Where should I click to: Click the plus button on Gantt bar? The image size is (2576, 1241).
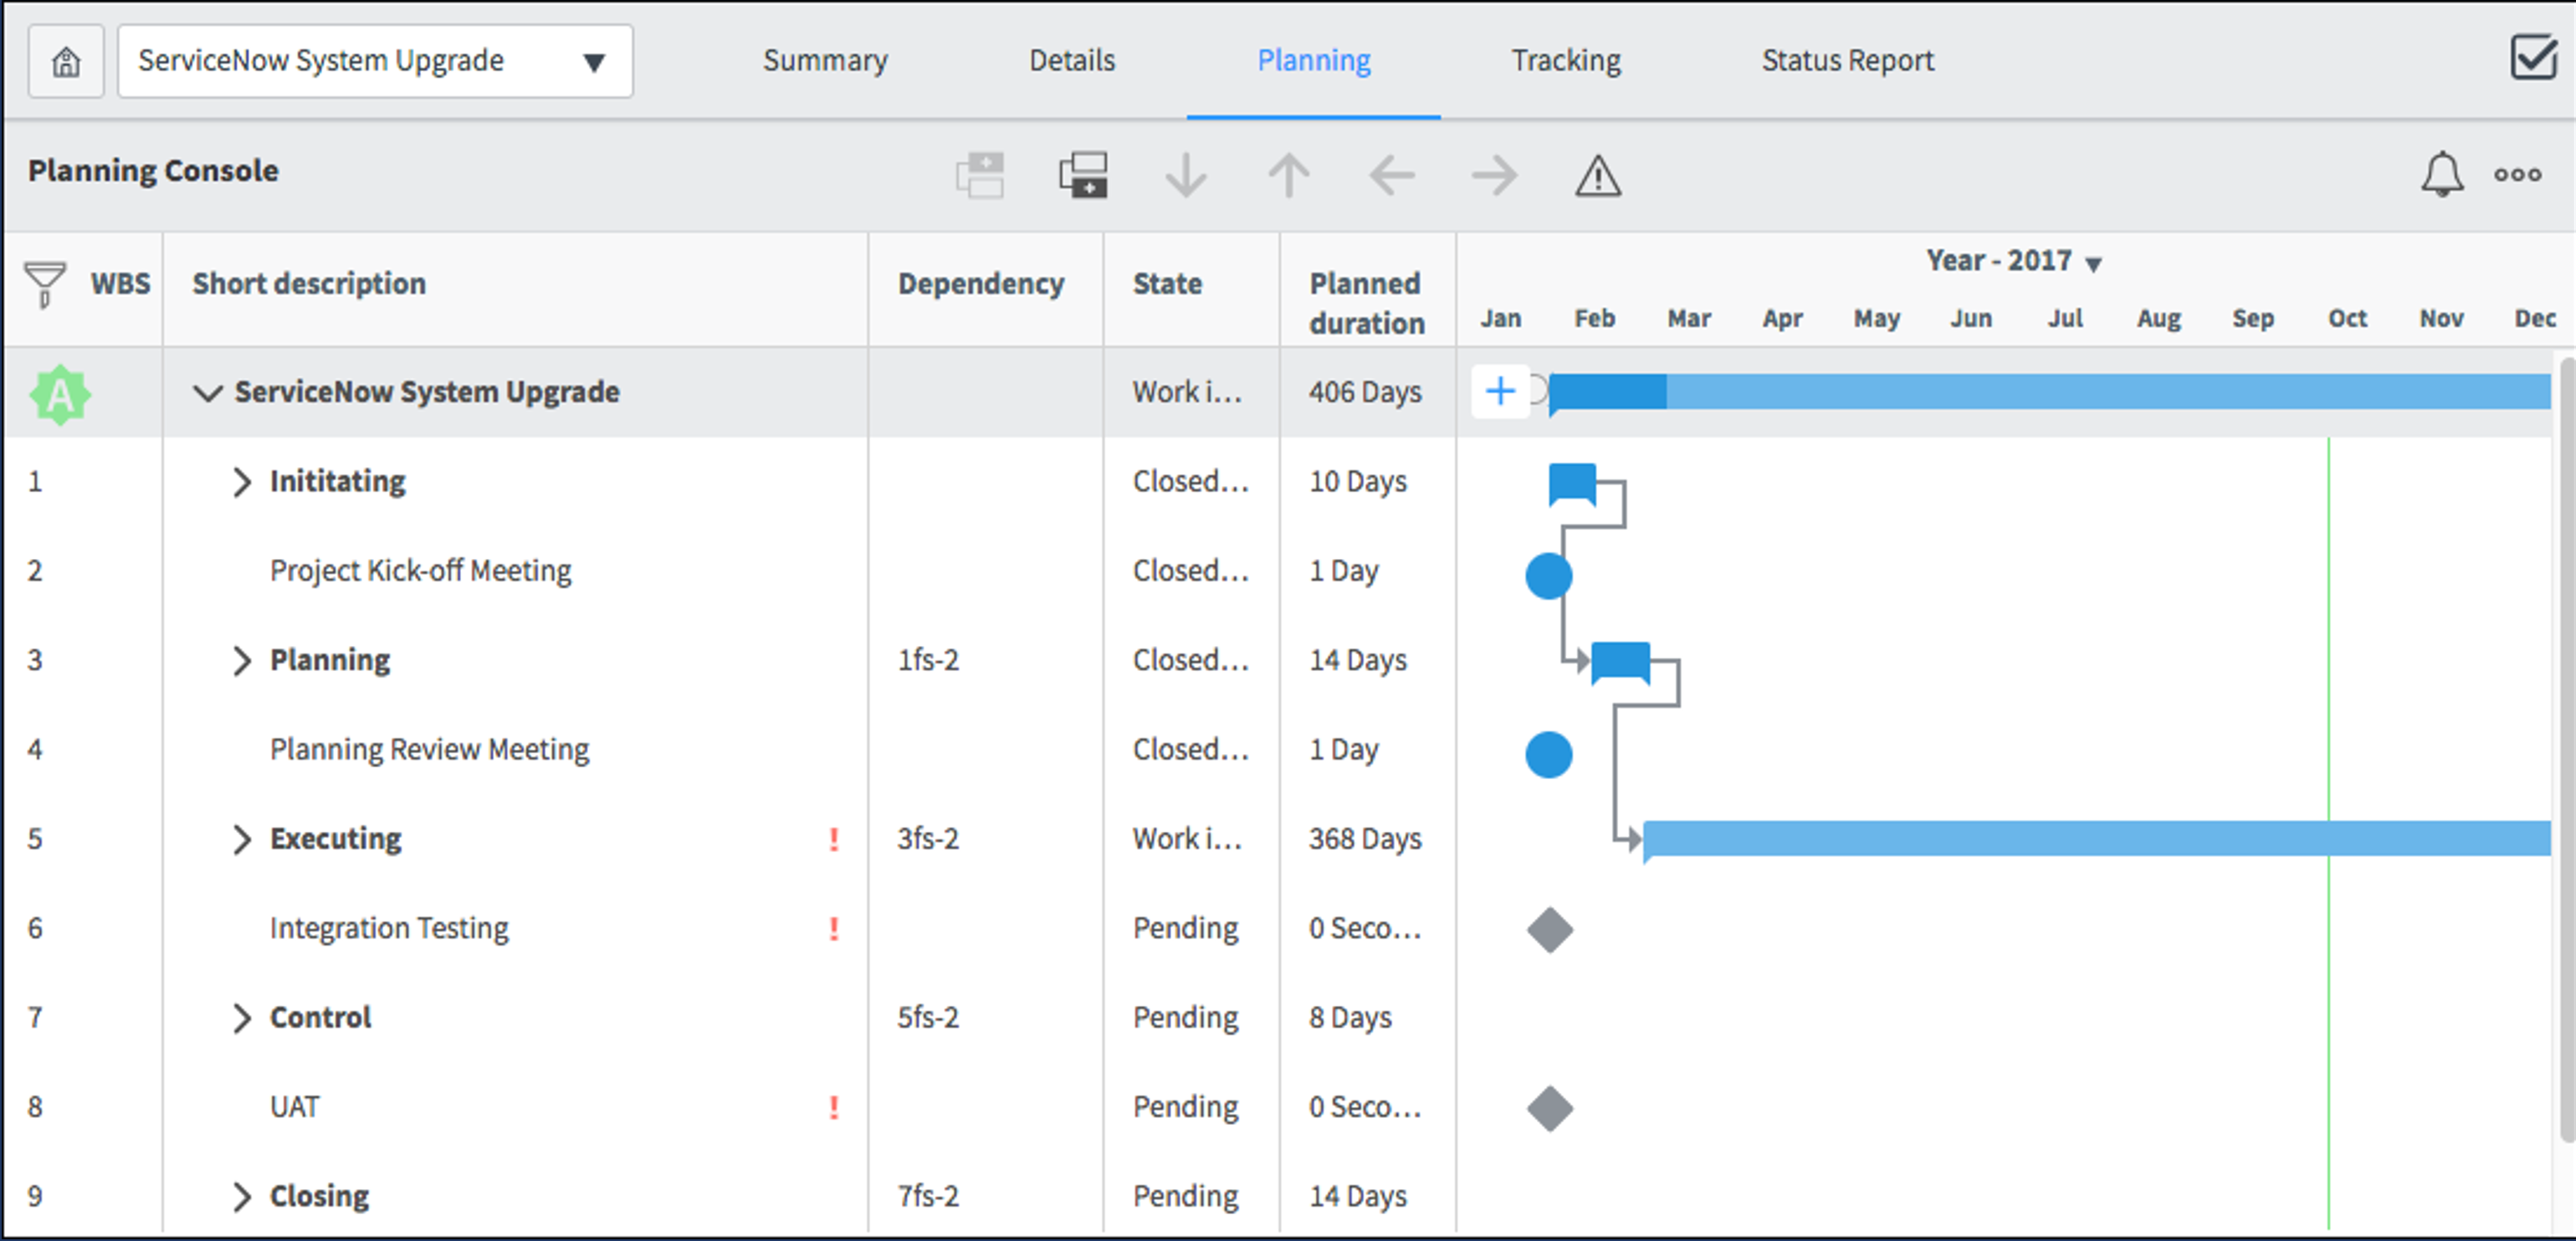click(x=1500, y=391)
